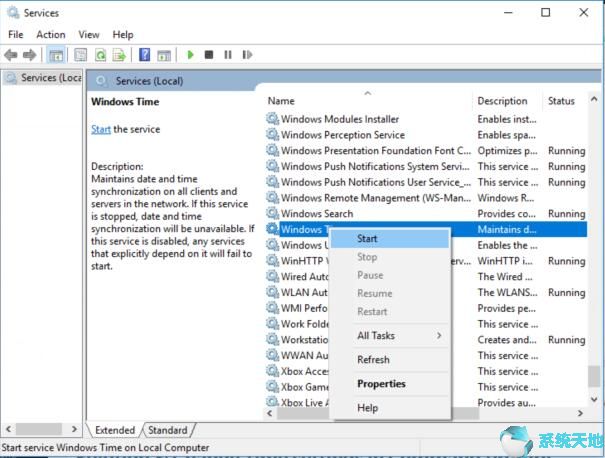The height and width of the screenshot is (458, 605).
Task: Click the Services app title bar icon
Action: click(x=13, y=13)
